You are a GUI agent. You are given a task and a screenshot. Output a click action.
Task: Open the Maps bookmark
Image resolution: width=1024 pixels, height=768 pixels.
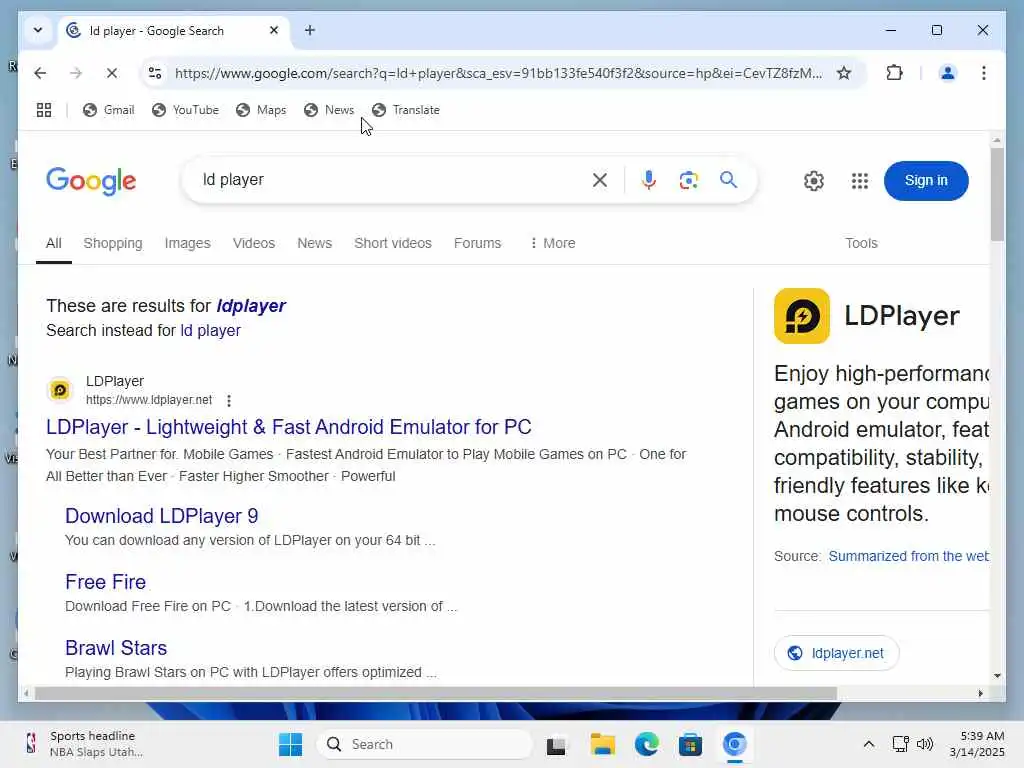tap(261, 110)
